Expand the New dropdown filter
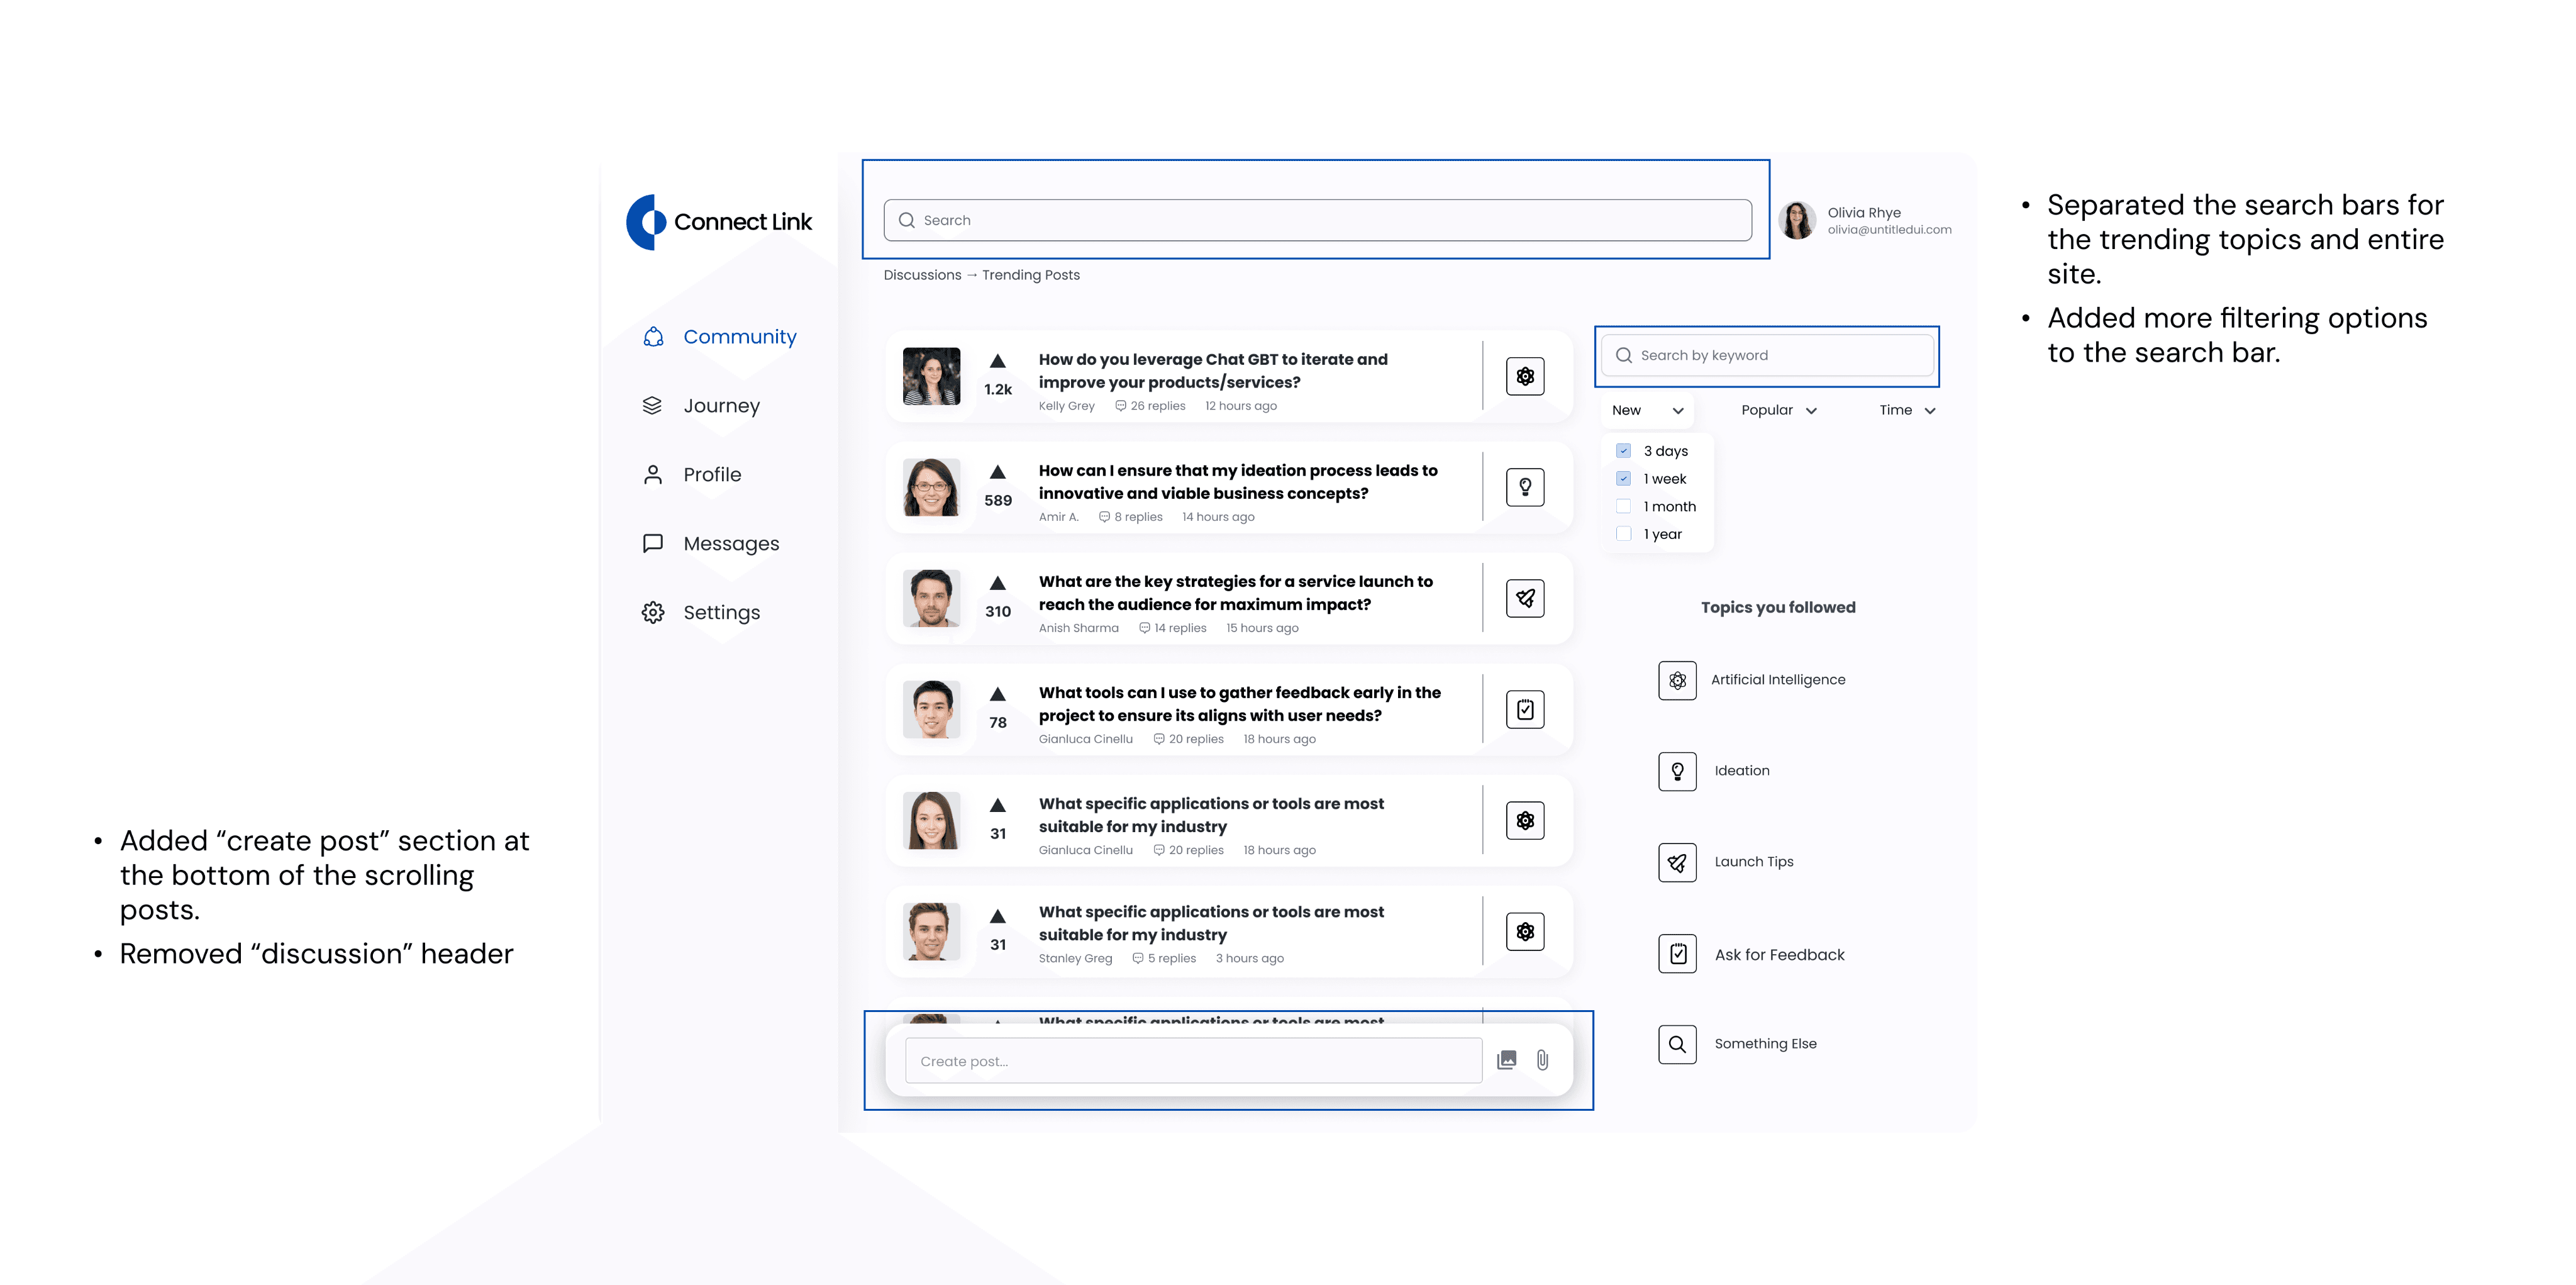Screen dimensions: 2576x1285 click(1647, 410)
